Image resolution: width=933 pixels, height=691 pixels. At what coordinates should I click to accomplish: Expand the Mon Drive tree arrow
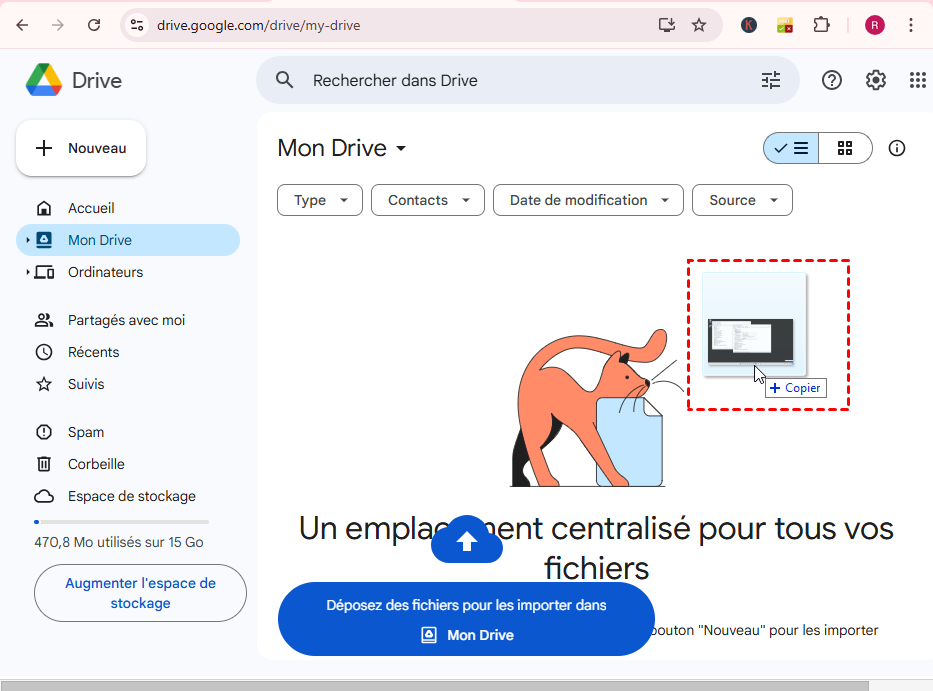point(27,240)
